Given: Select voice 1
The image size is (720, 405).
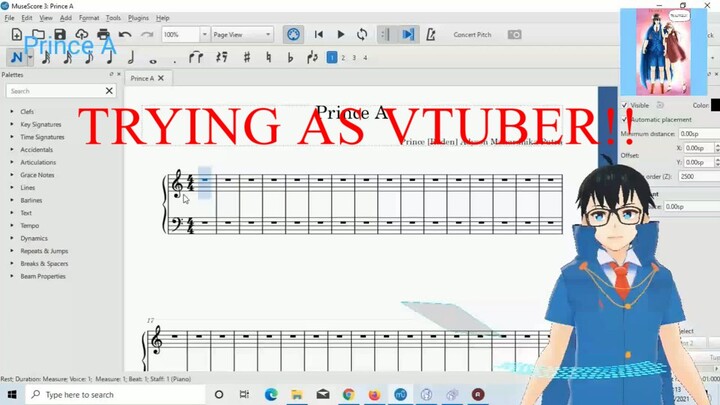Looking at the screenshot, I should [x=332, y=57].
